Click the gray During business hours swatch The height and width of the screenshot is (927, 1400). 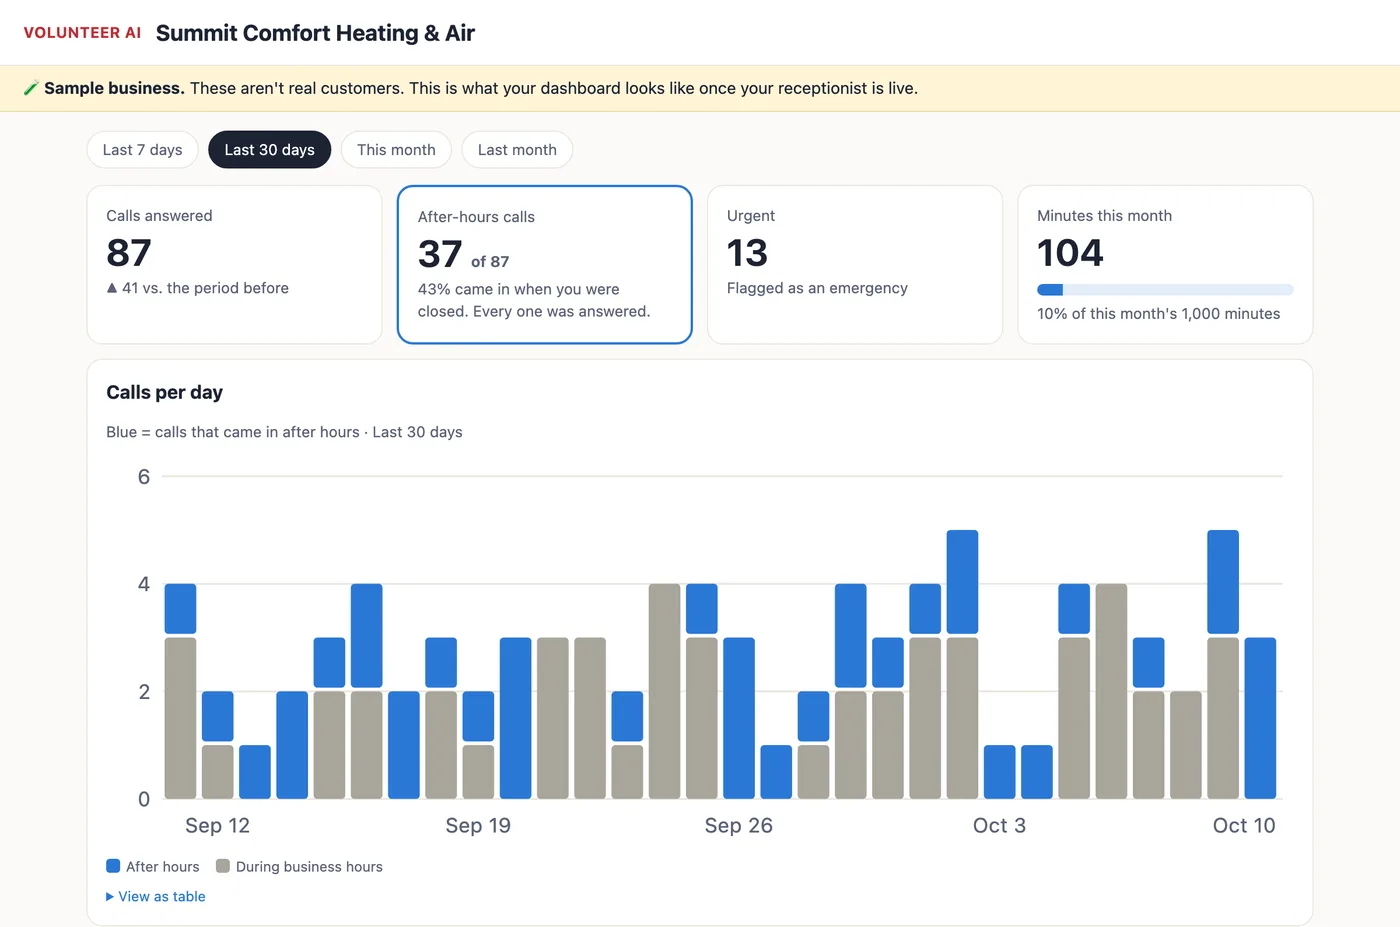click(223, 866)
